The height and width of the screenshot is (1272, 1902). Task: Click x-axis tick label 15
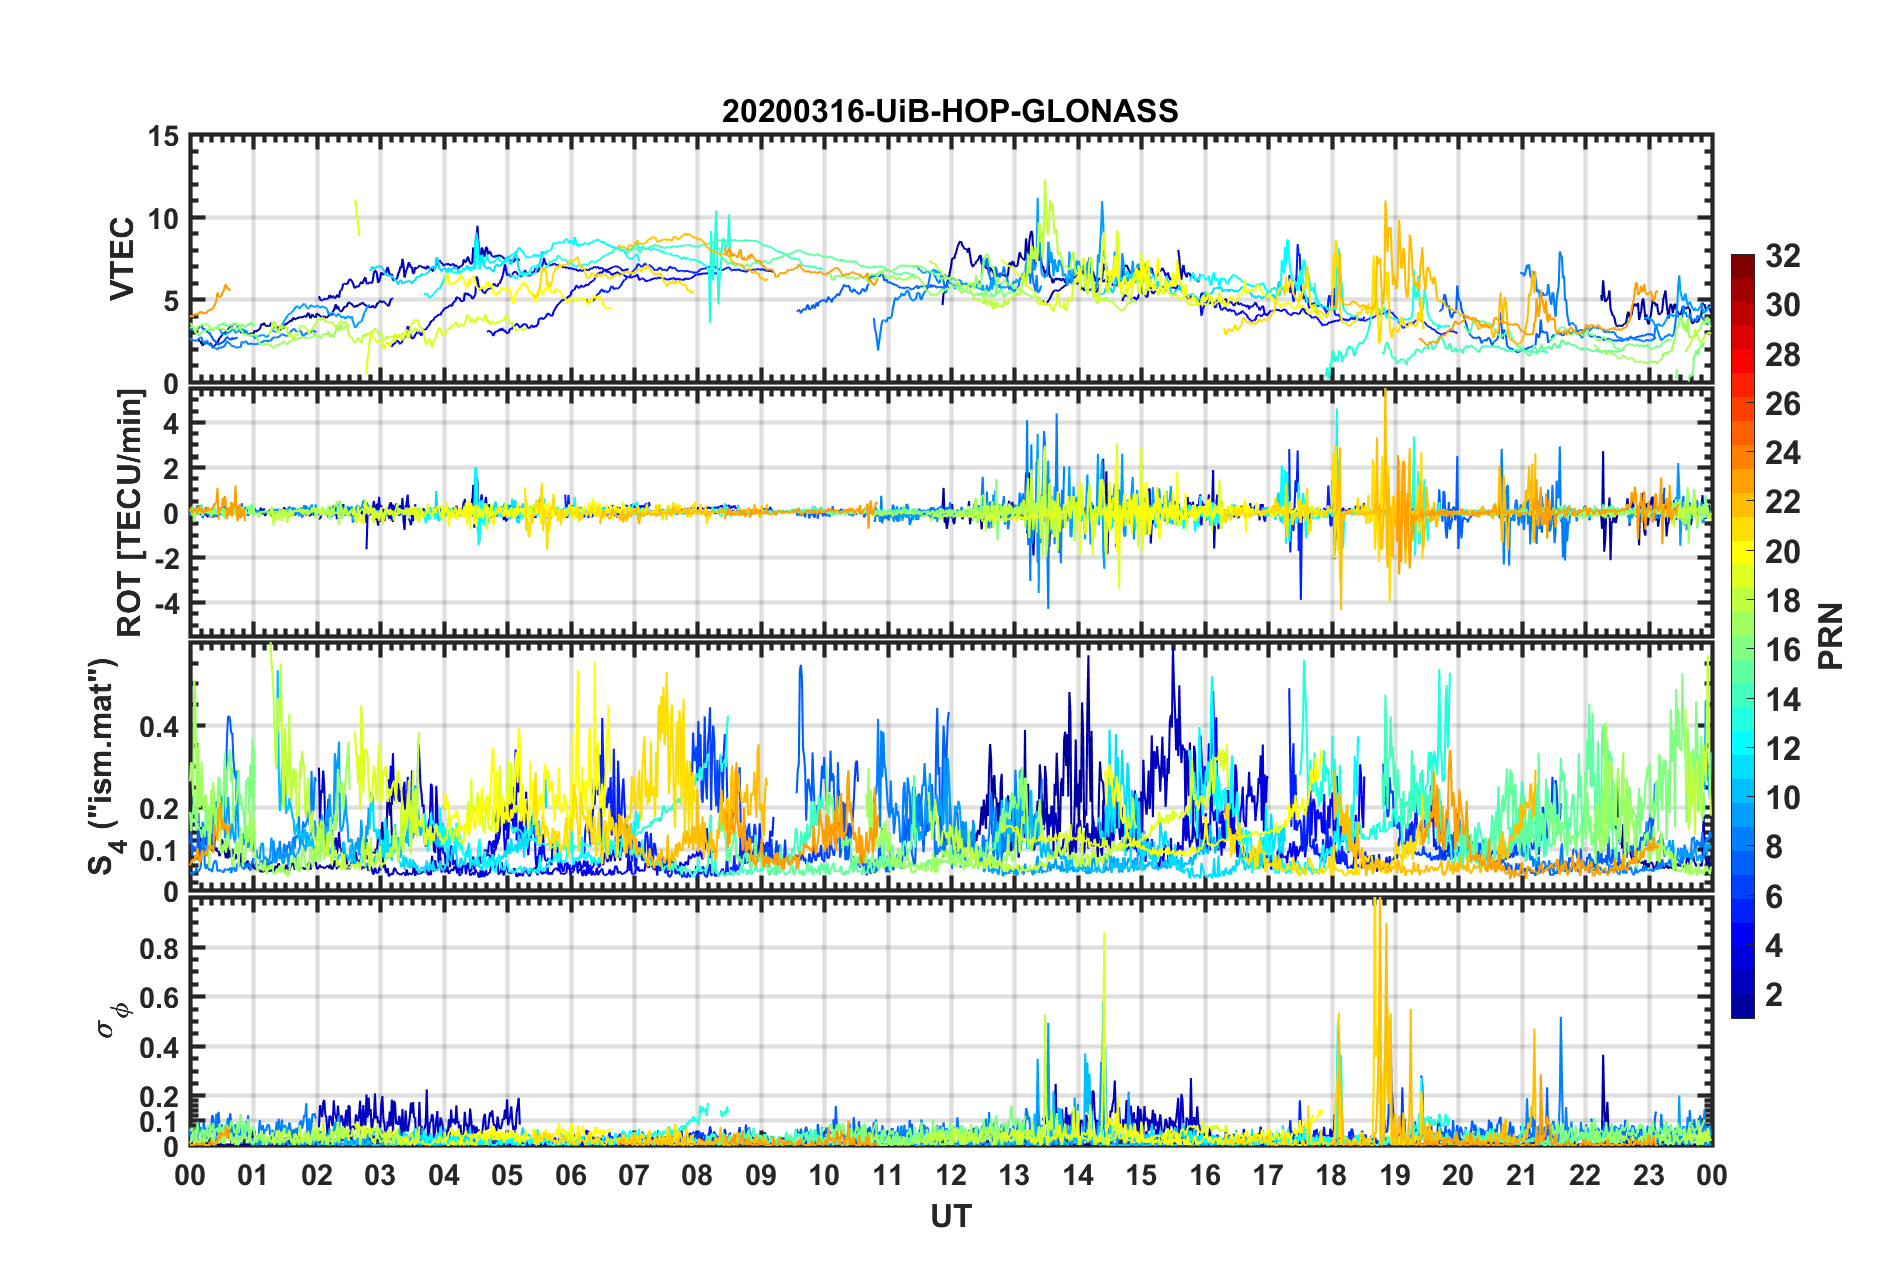tap(1141, 1175)
